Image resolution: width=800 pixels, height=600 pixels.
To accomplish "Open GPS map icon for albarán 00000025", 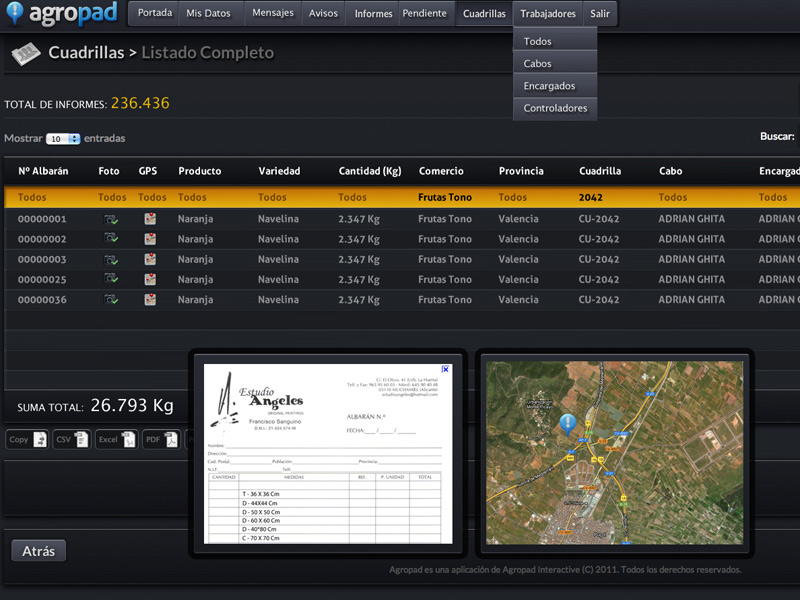I will click(150, 279).
